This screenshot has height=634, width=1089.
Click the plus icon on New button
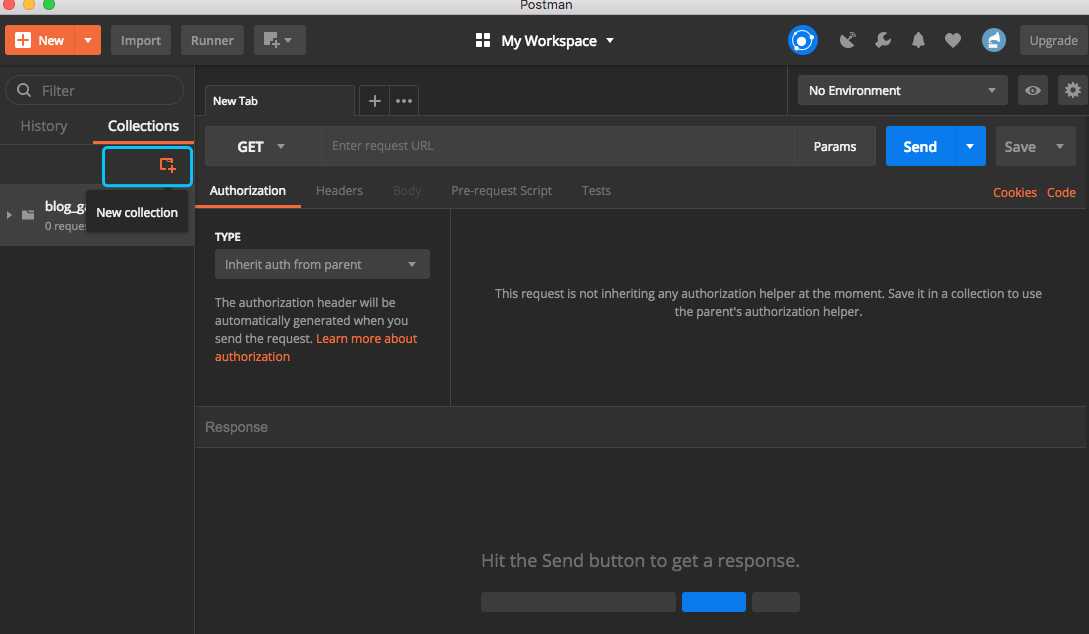[22, 40]
